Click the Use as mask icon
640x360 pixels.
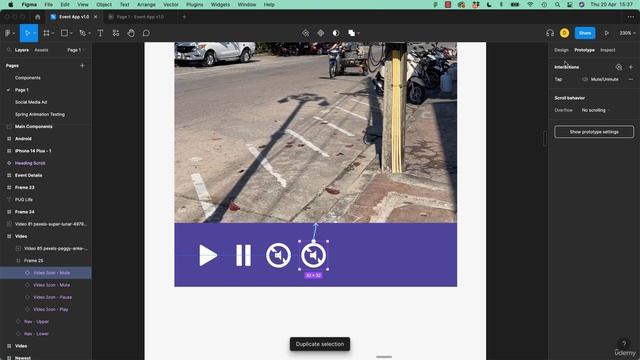point(336,33)
